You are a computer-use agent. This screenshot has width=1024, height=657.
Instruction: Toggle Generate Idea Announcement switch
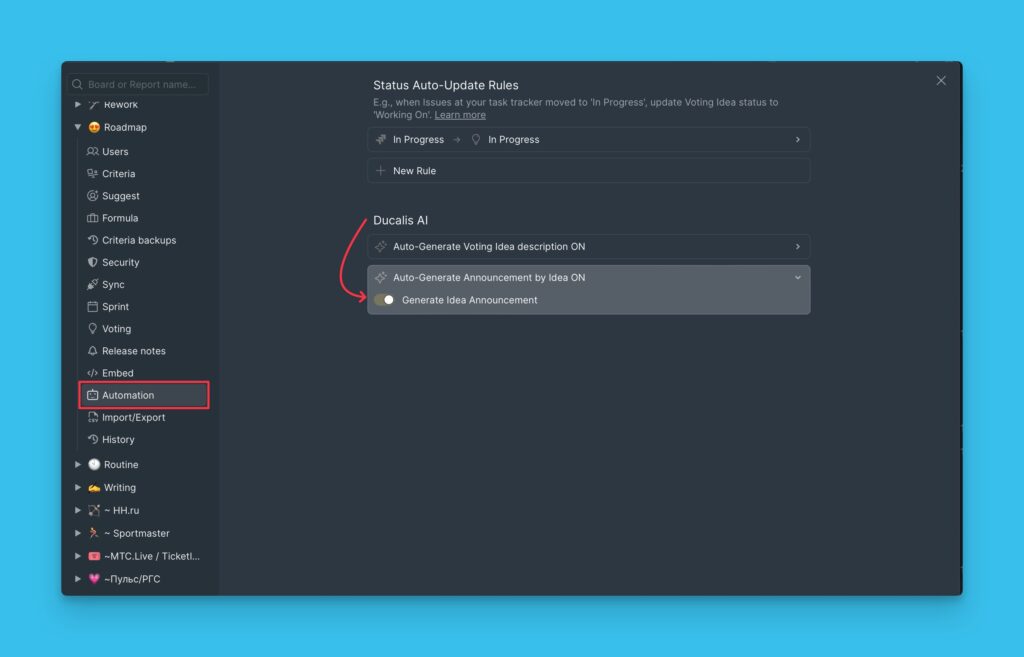tap(384, 300)
